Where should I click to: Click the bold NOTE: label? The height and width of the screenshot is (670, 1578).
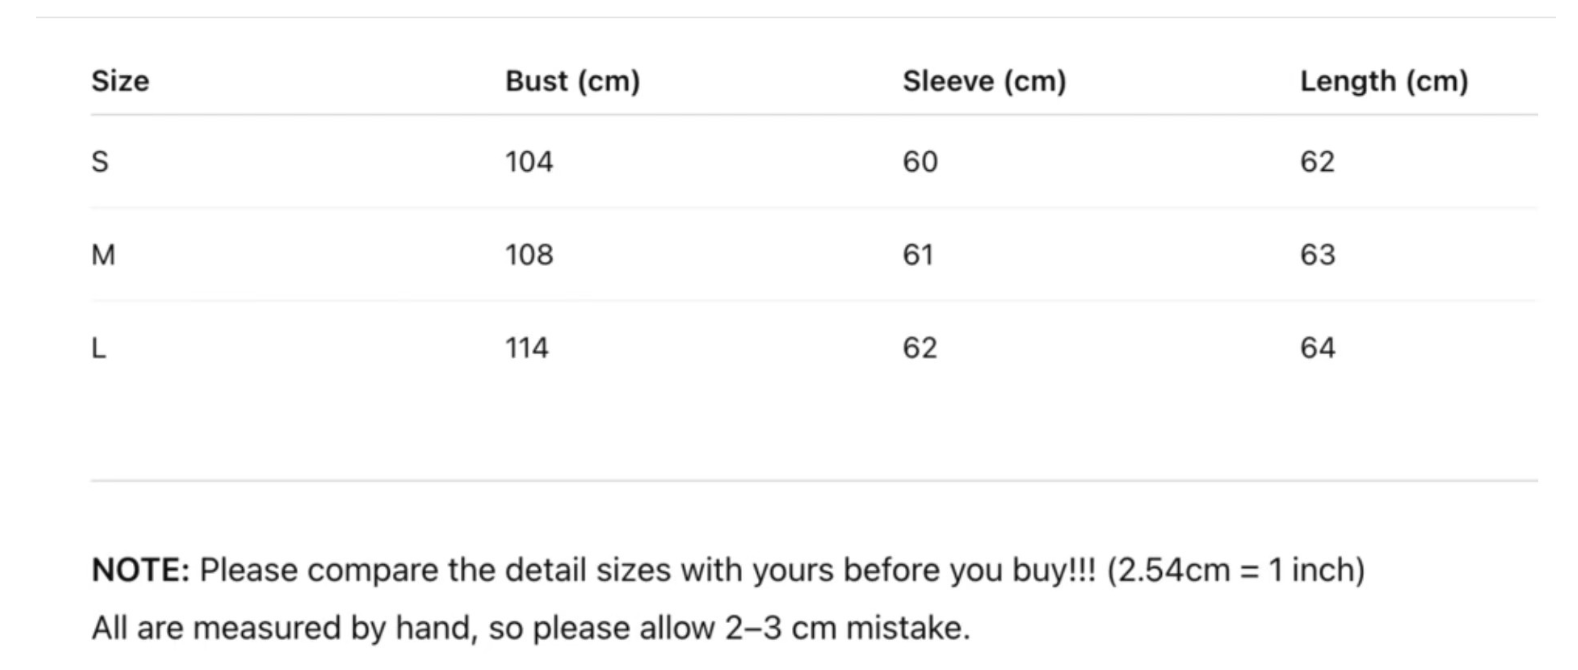[x=140, y=570]
